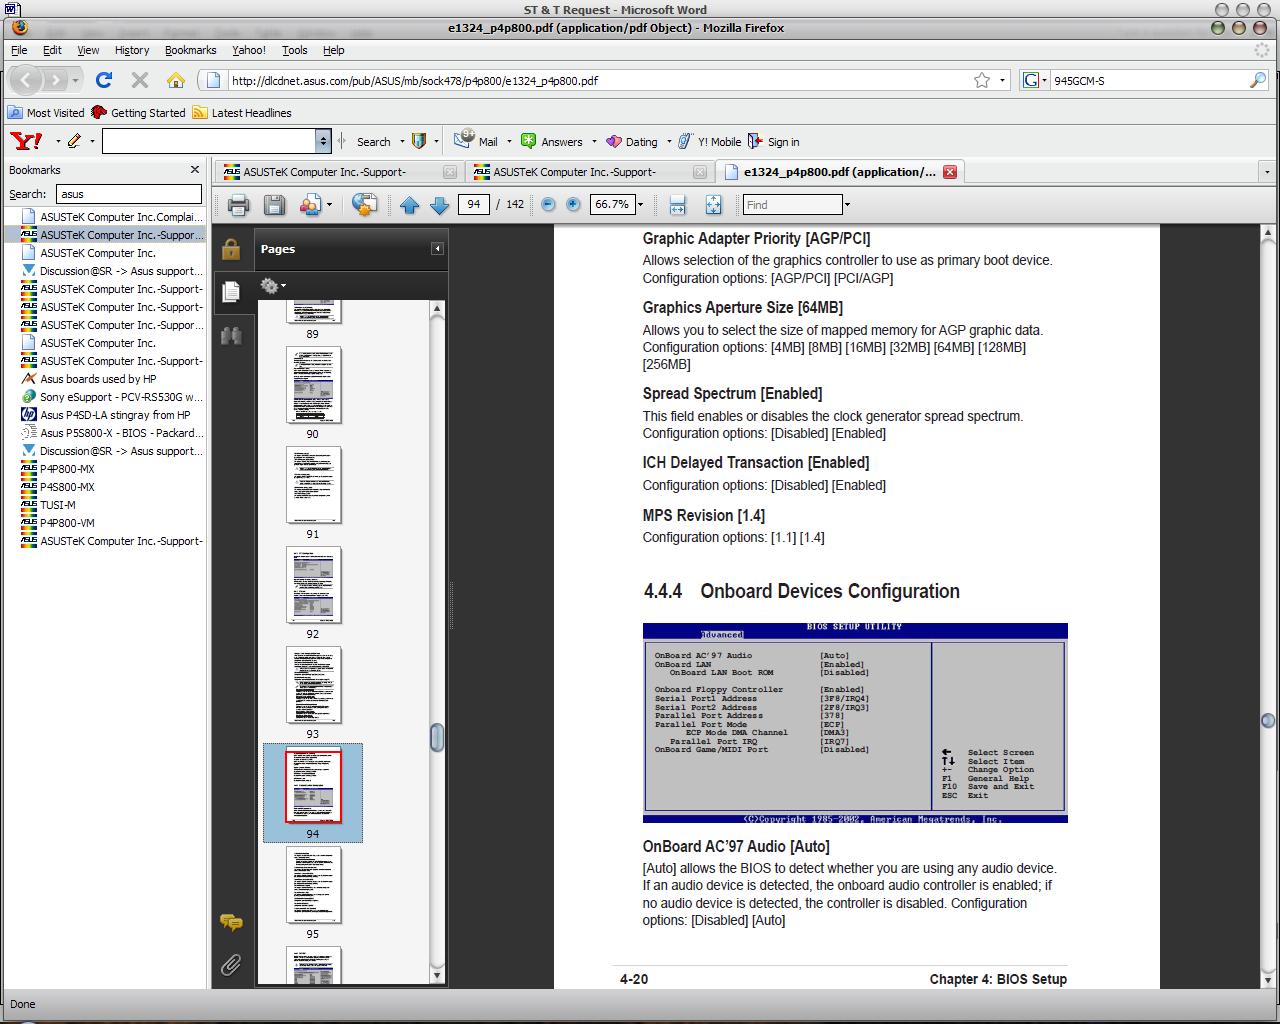
Task: Select page 90 thumbnail
Action: point(313,385)
